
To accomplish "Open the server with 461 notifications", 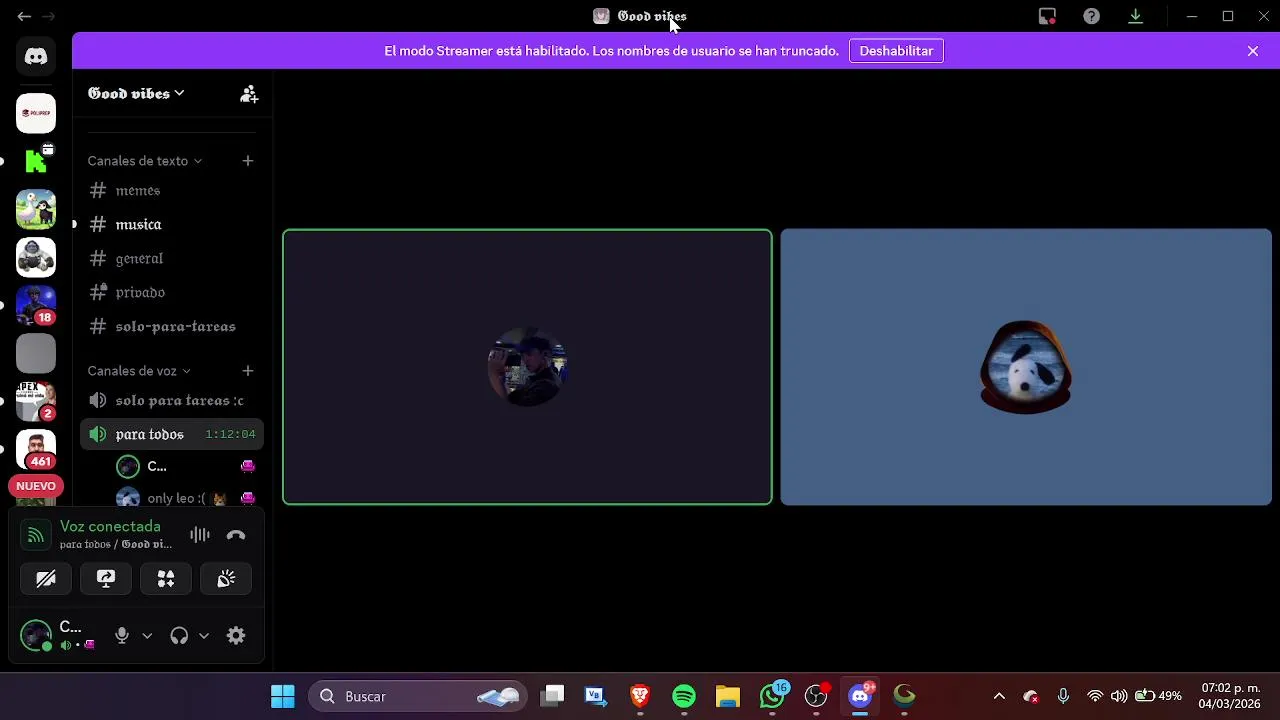I will 36,449.
